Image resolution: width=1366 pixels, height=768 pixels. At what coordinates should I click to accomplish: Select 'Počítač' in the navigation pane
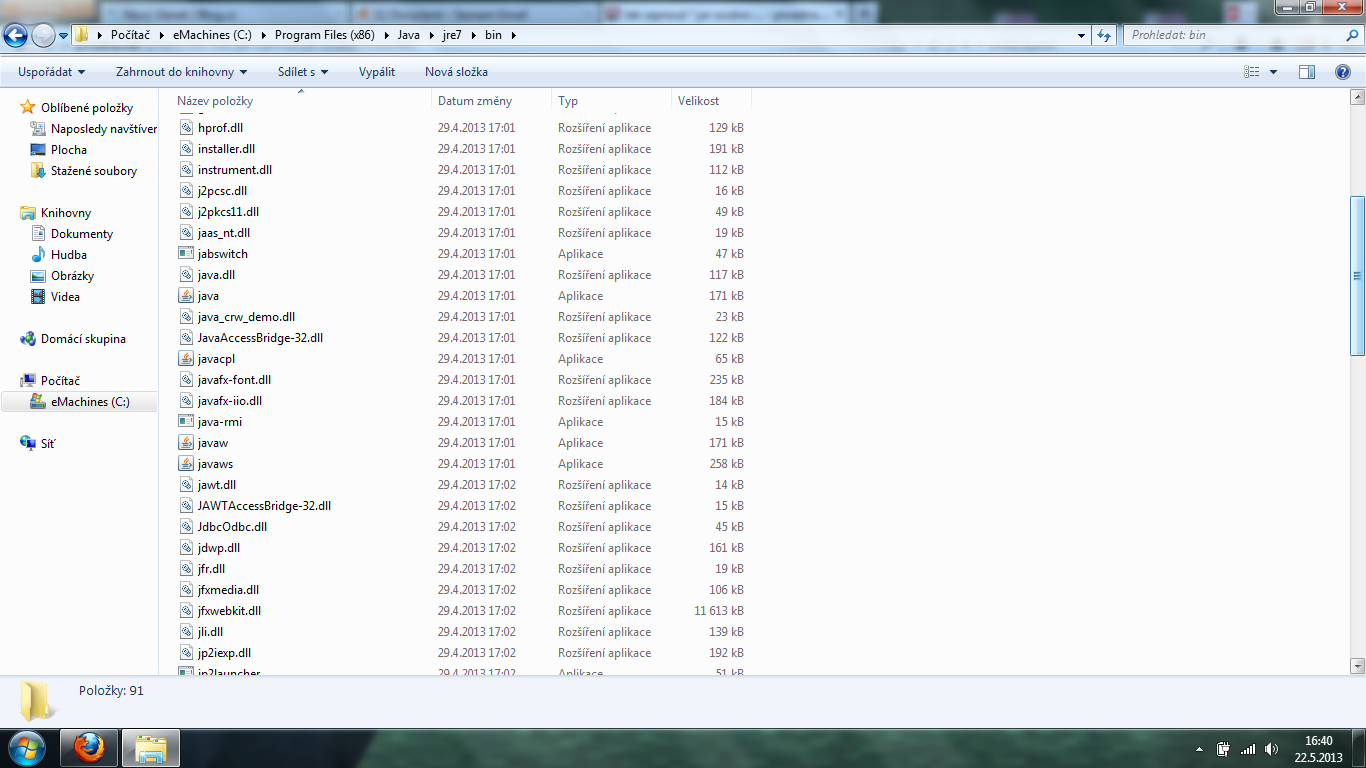(60, 381)
